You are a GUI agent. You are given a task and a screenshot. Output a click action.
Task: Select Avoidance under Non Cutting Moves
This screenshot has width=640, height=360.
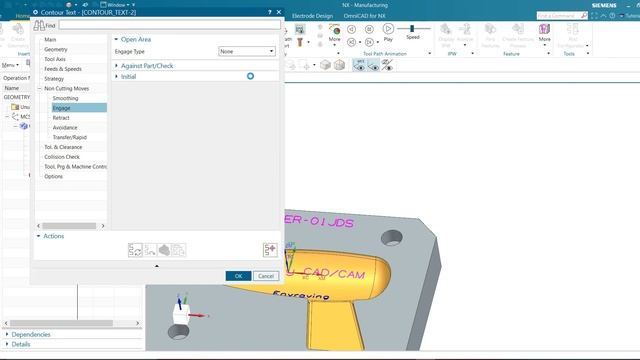(64, 127)
